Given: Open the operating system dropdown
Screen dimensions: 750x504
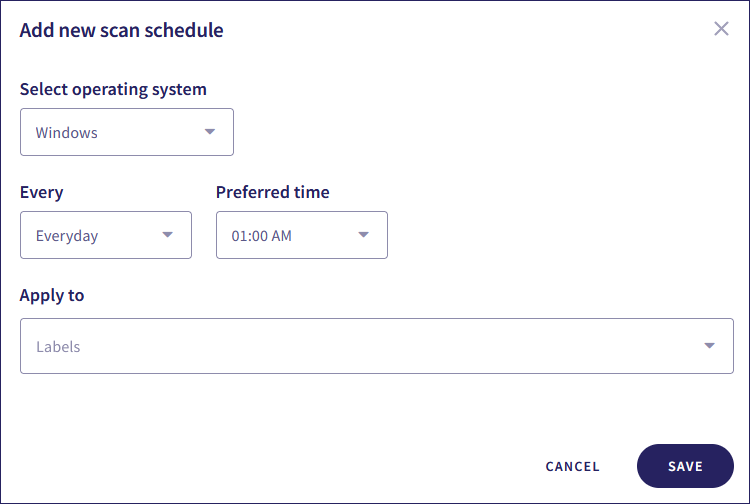Looking at the screenshot, I should pyautogui.click(x=126, y=132).
